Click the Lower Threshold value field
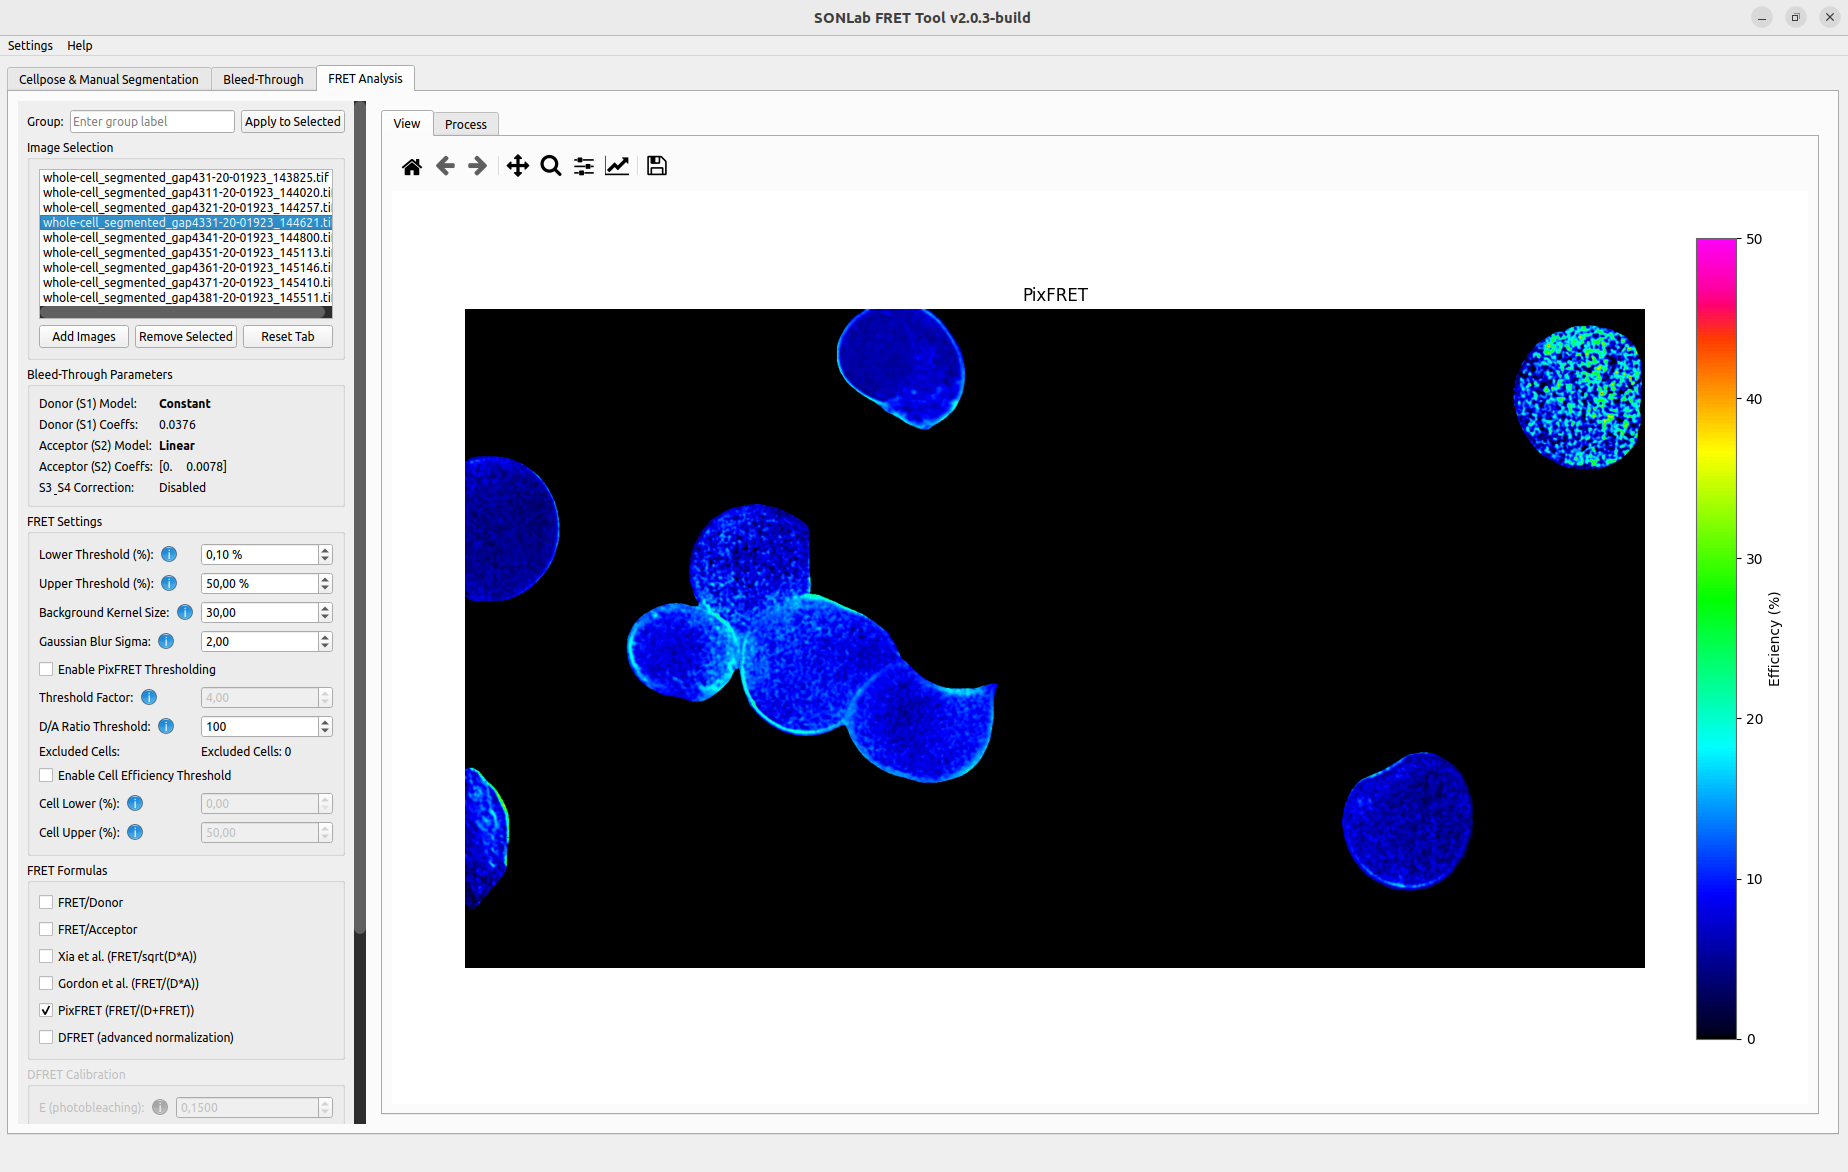 260,554
